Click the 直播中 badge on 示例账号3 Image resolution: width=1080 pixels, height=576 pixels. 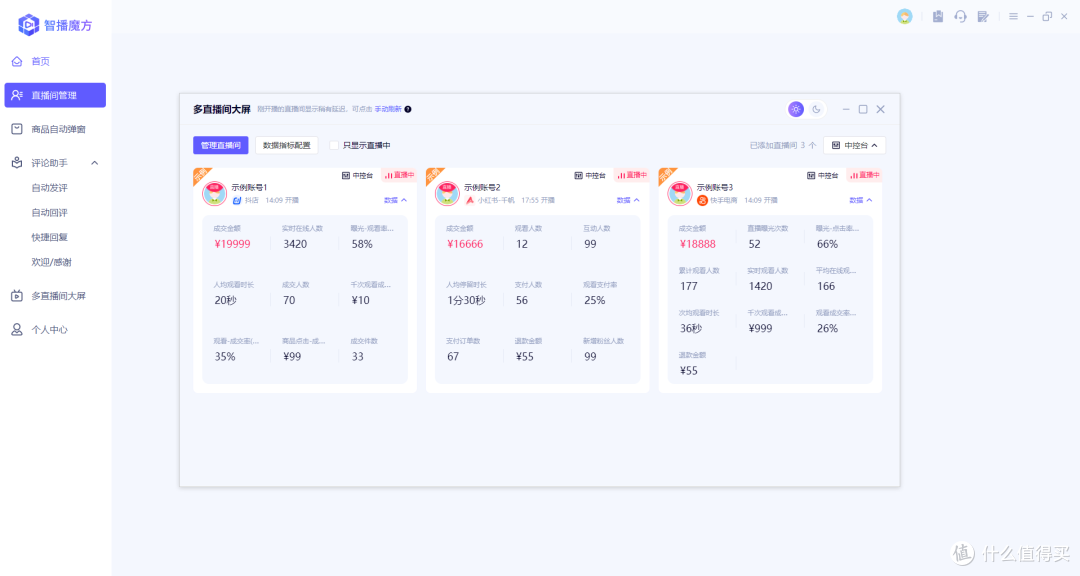[865, 176]
